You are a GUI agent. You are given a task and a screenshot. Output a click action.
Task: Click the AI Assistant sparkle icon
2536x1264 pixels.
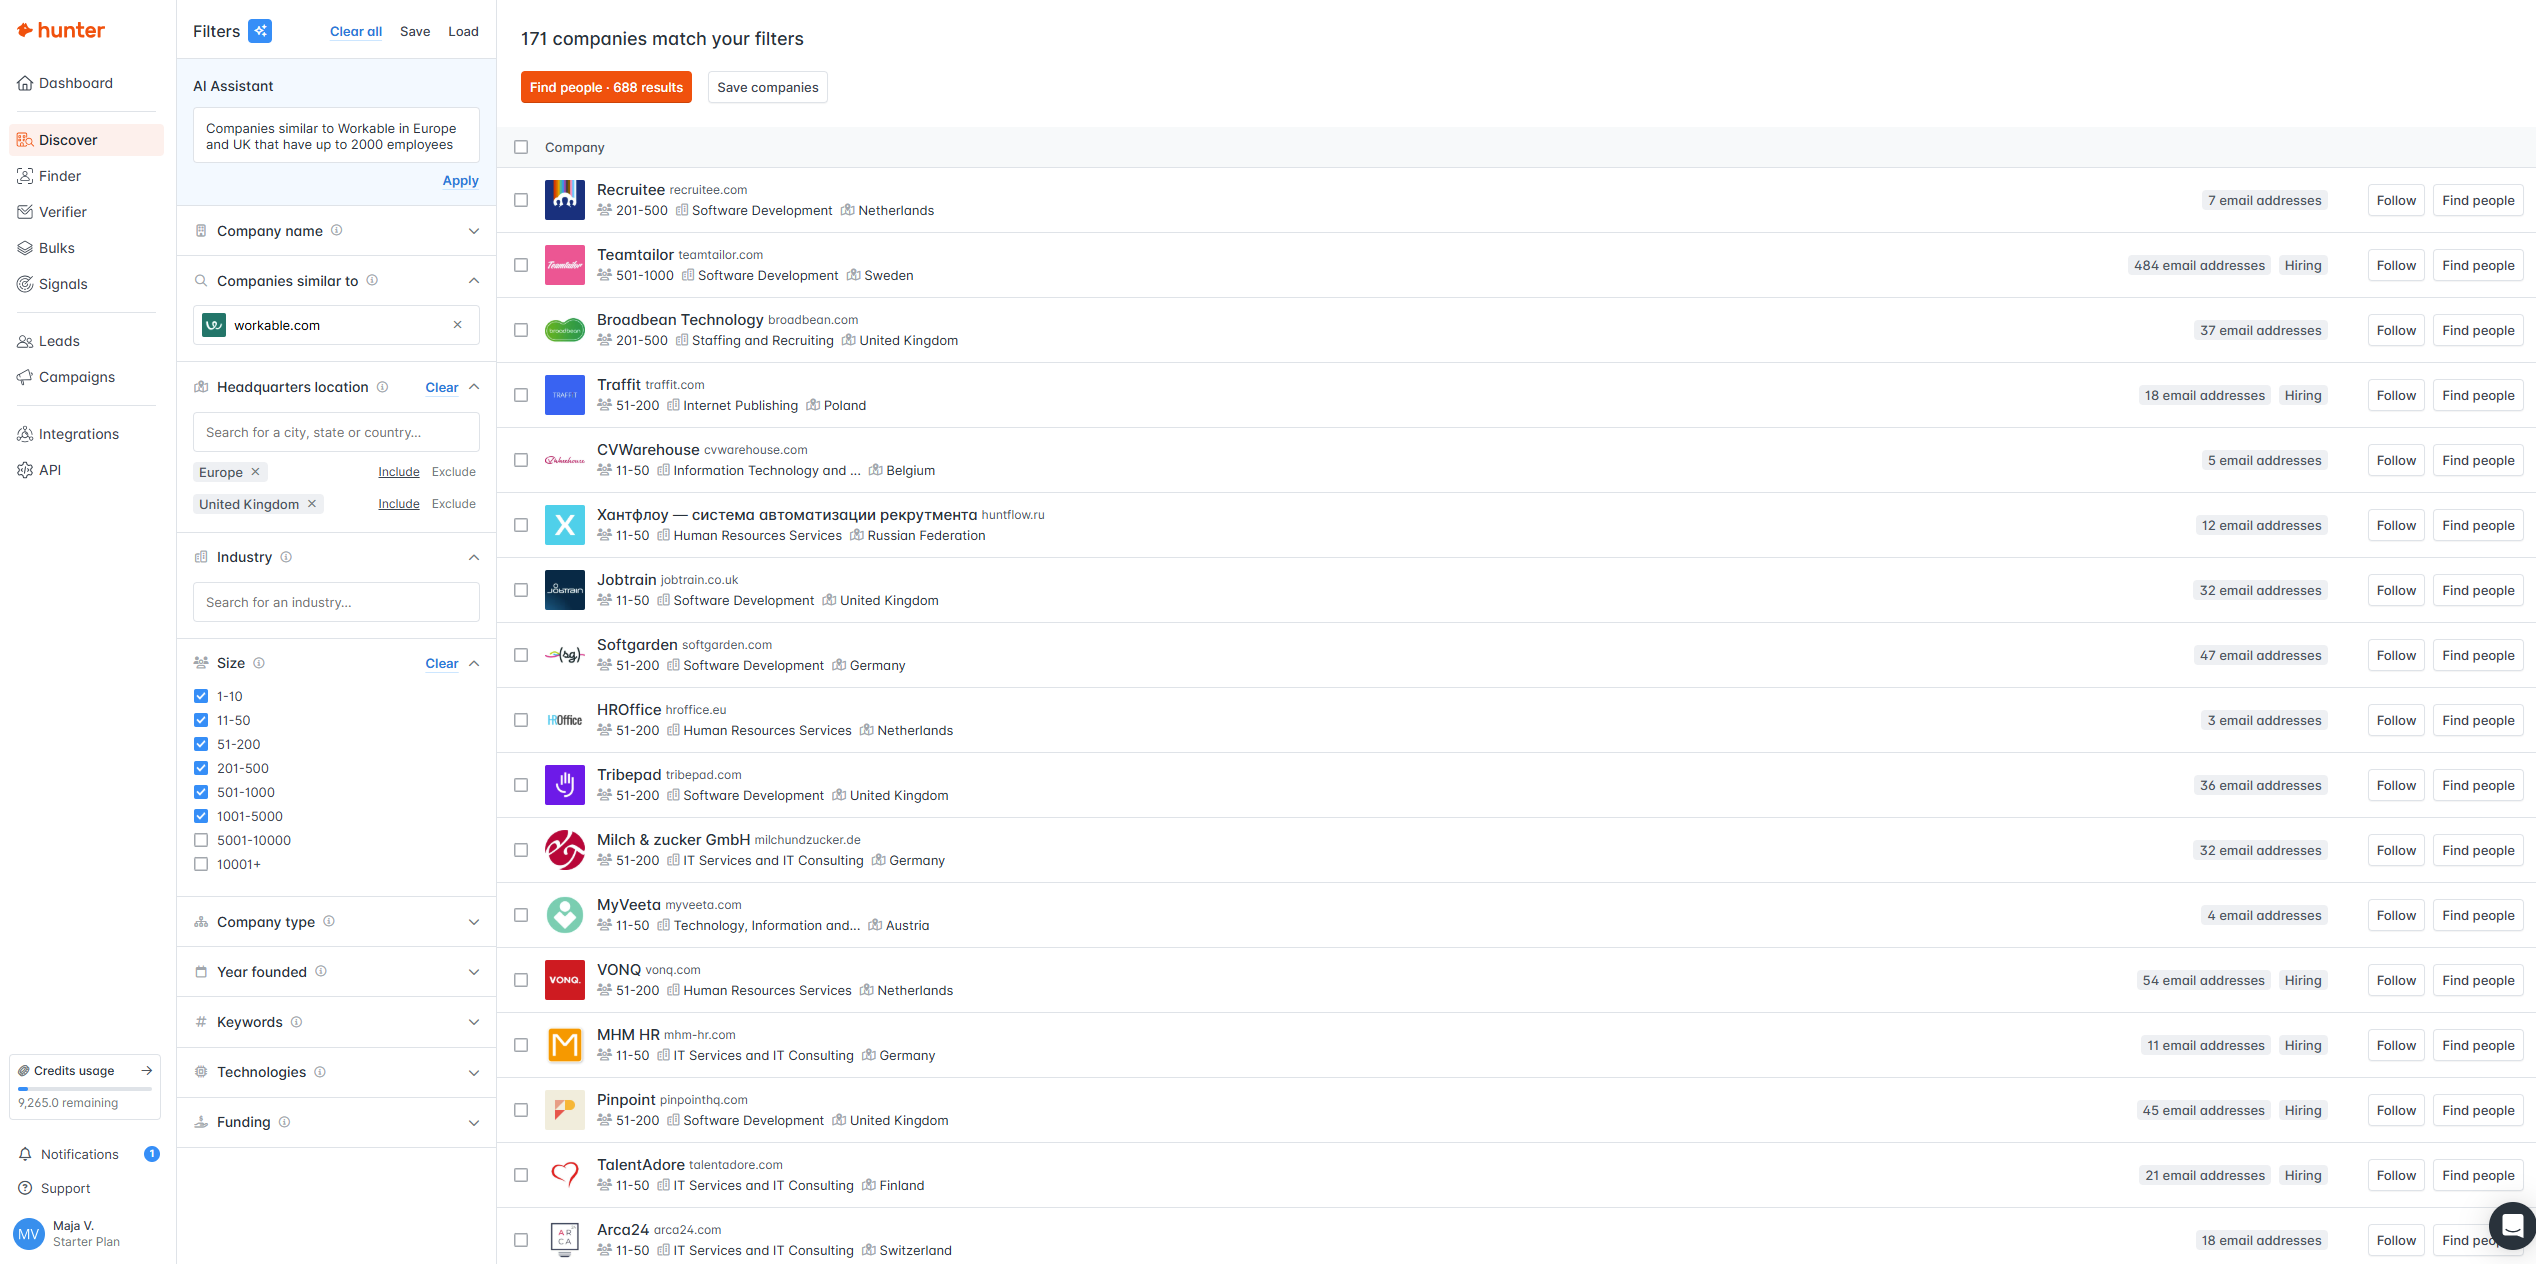click(x=260, y=31)
